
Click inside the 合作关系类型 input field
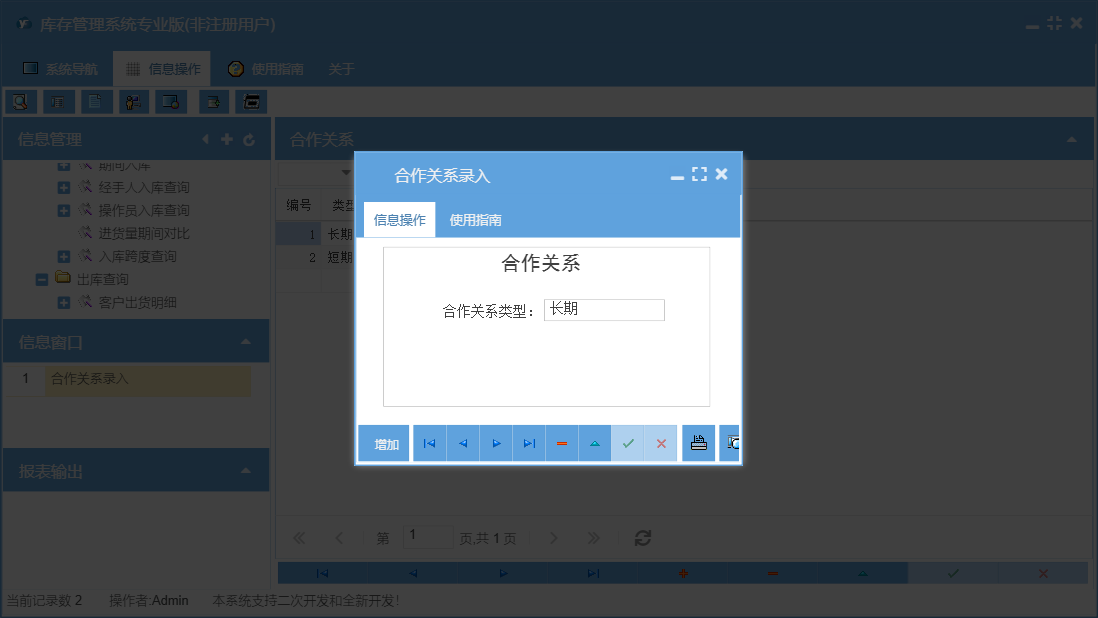(604, 310)
